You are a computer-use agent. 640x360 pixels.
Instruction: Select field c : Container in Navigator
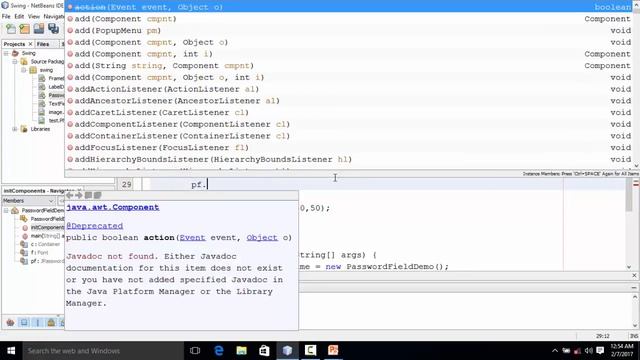(45, 244)
